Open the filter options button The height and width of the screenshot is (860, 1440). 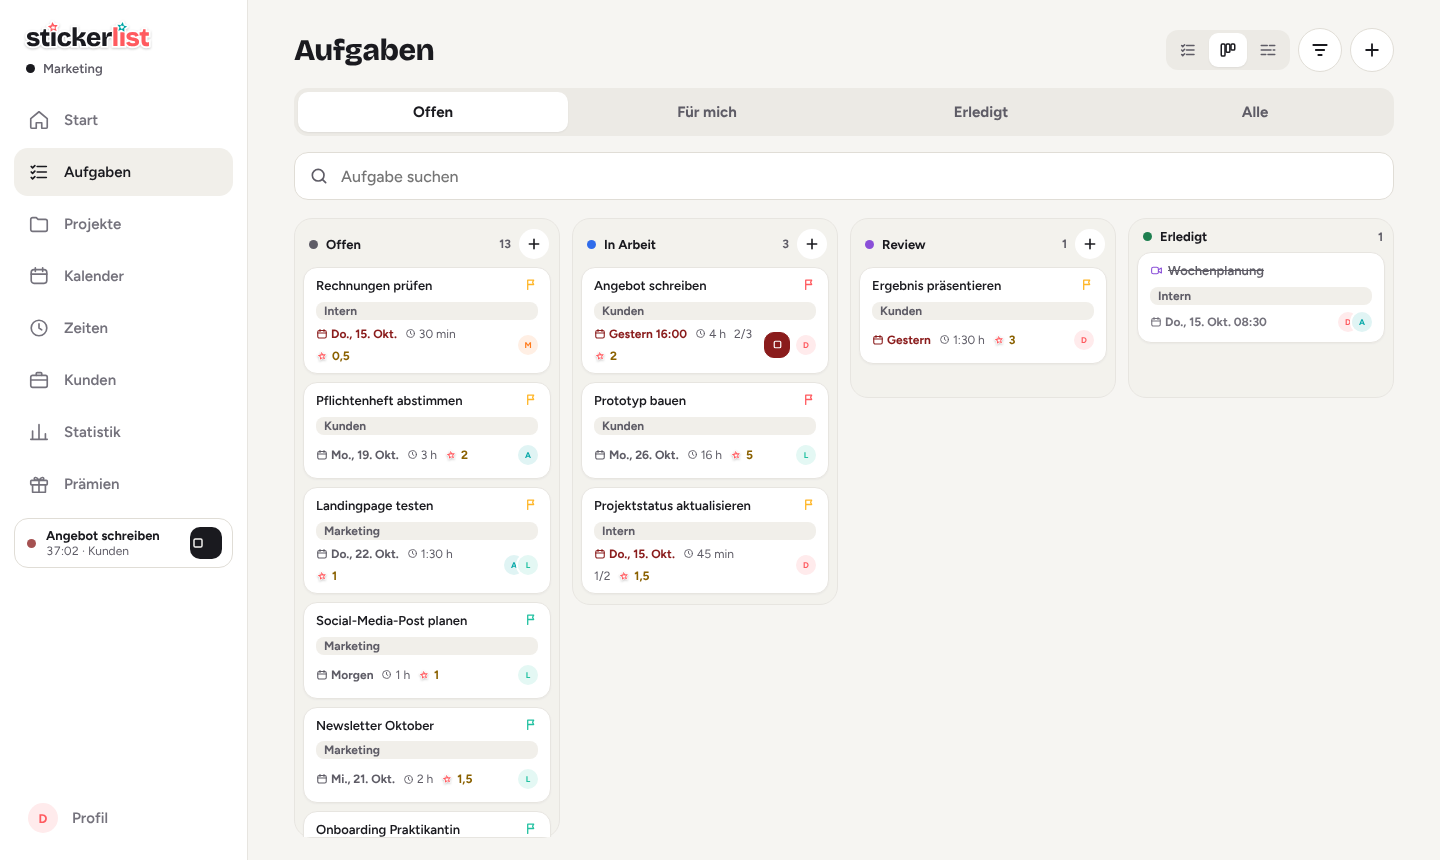[x=1320, y=50]
